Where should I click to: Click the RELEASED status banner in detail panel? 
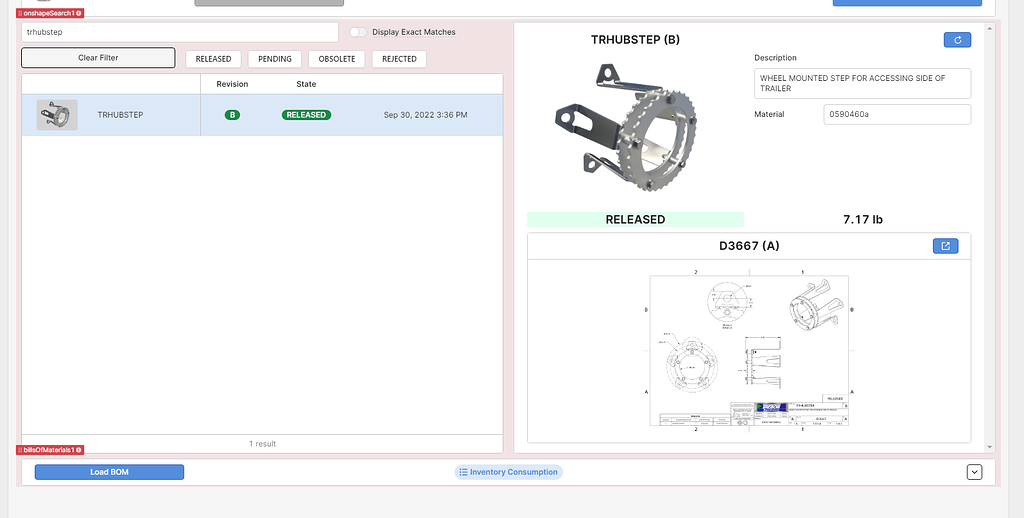(x=635, y=219)
